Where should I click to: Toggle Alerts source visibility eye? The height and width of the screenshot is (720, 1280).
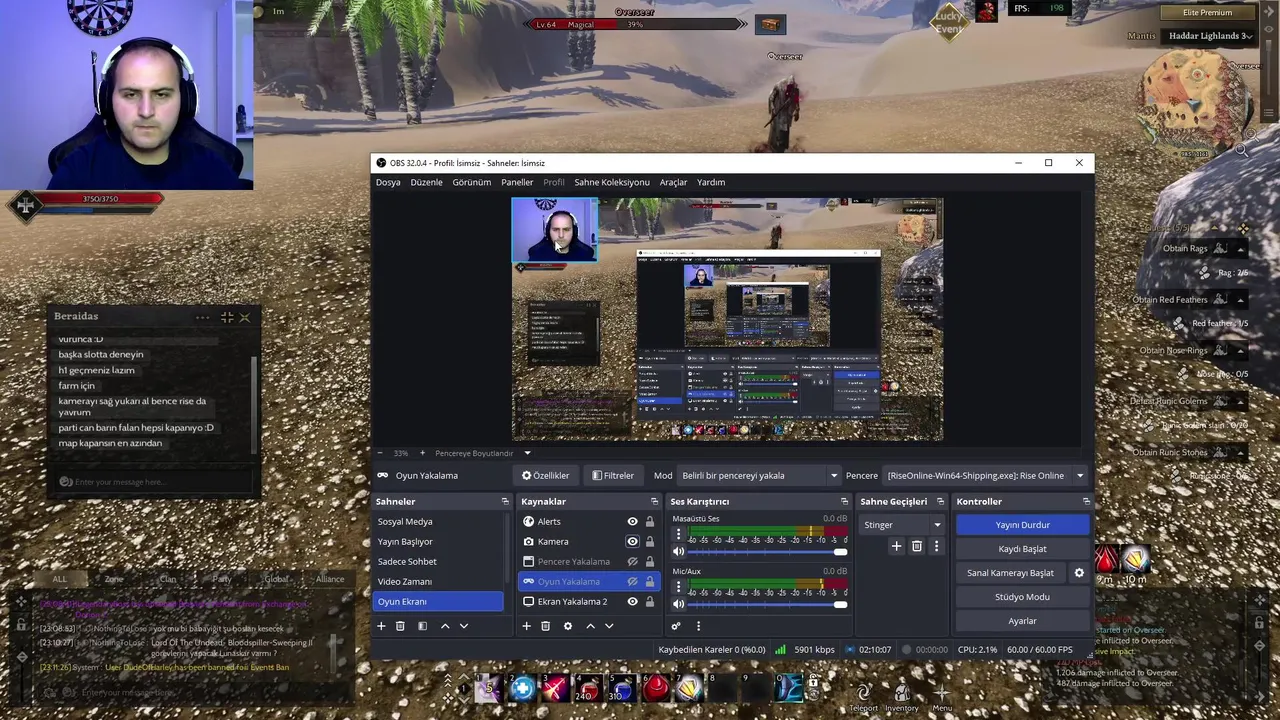tap(632, 521)
